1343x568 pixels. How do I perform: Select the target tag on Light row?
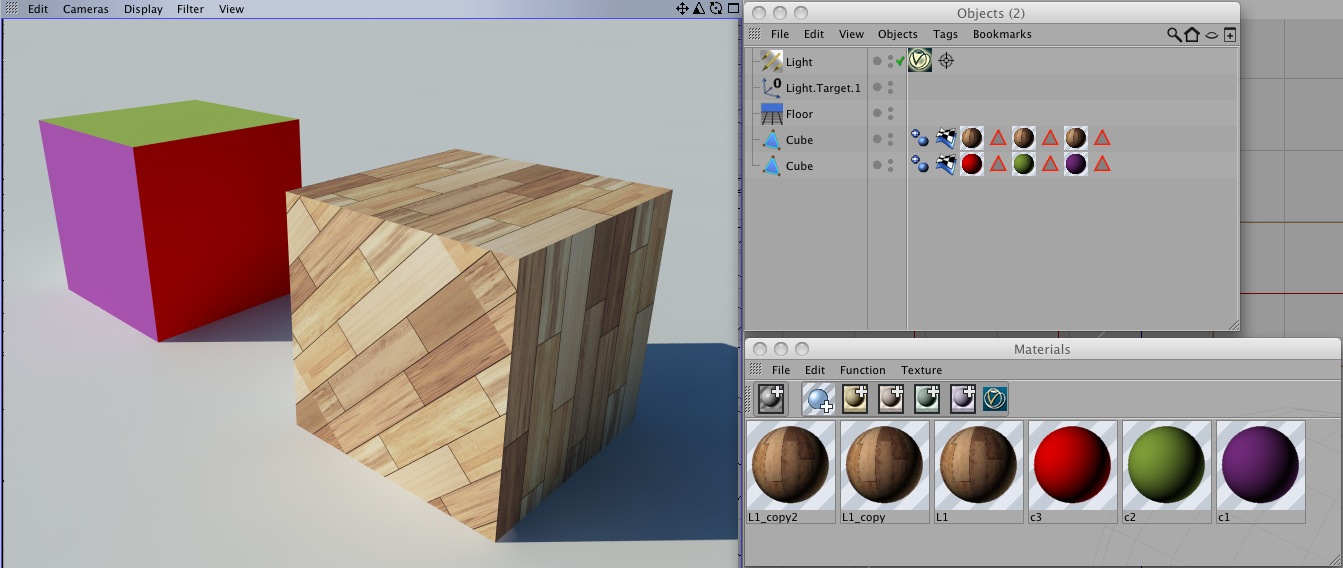946,61
